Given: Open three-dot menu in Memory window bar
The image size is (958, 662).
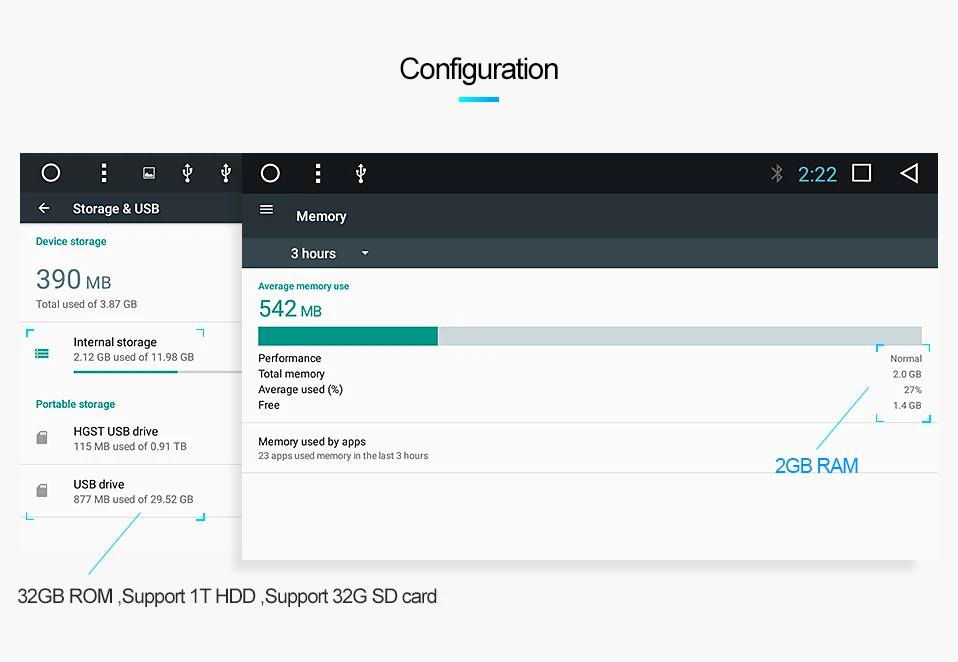Looking at the screenshot, I should pos(318,173).
